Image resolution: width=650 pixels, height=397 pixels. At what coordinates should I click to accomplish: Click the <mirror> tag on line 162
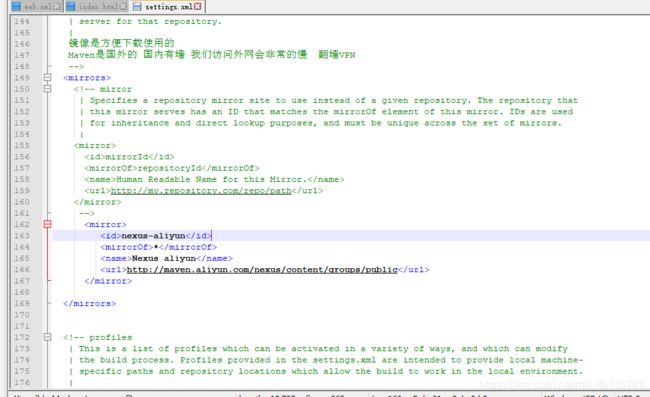(x=105, y=224)
